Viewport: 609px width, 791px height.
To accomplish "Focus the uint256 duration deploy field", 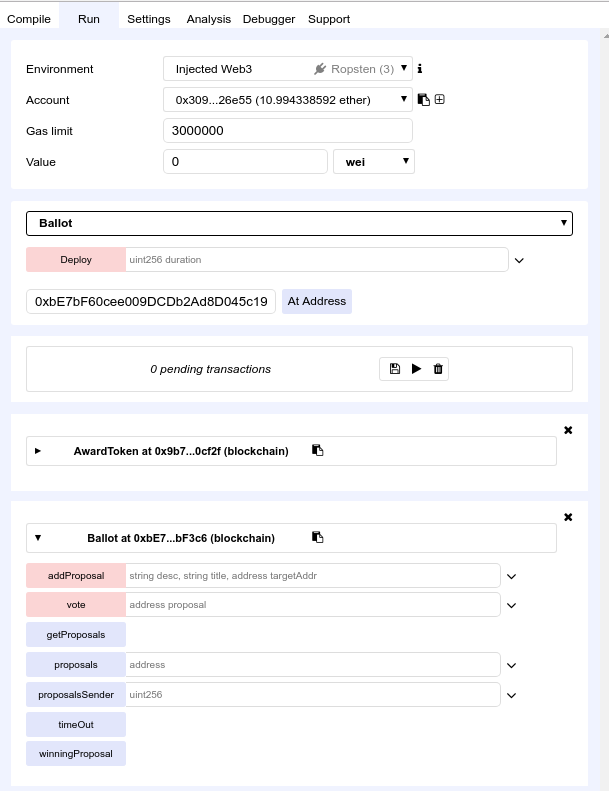I will [316, 260].
